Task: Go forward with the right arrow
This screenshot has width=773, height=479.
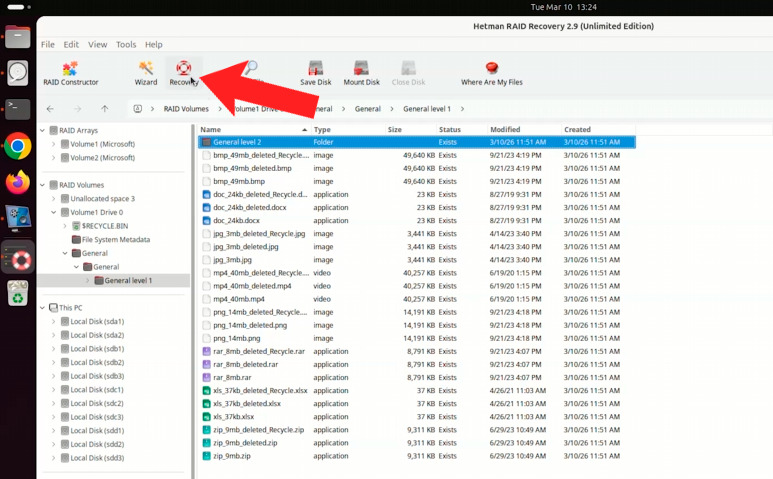Action: [x=77, y=109]
